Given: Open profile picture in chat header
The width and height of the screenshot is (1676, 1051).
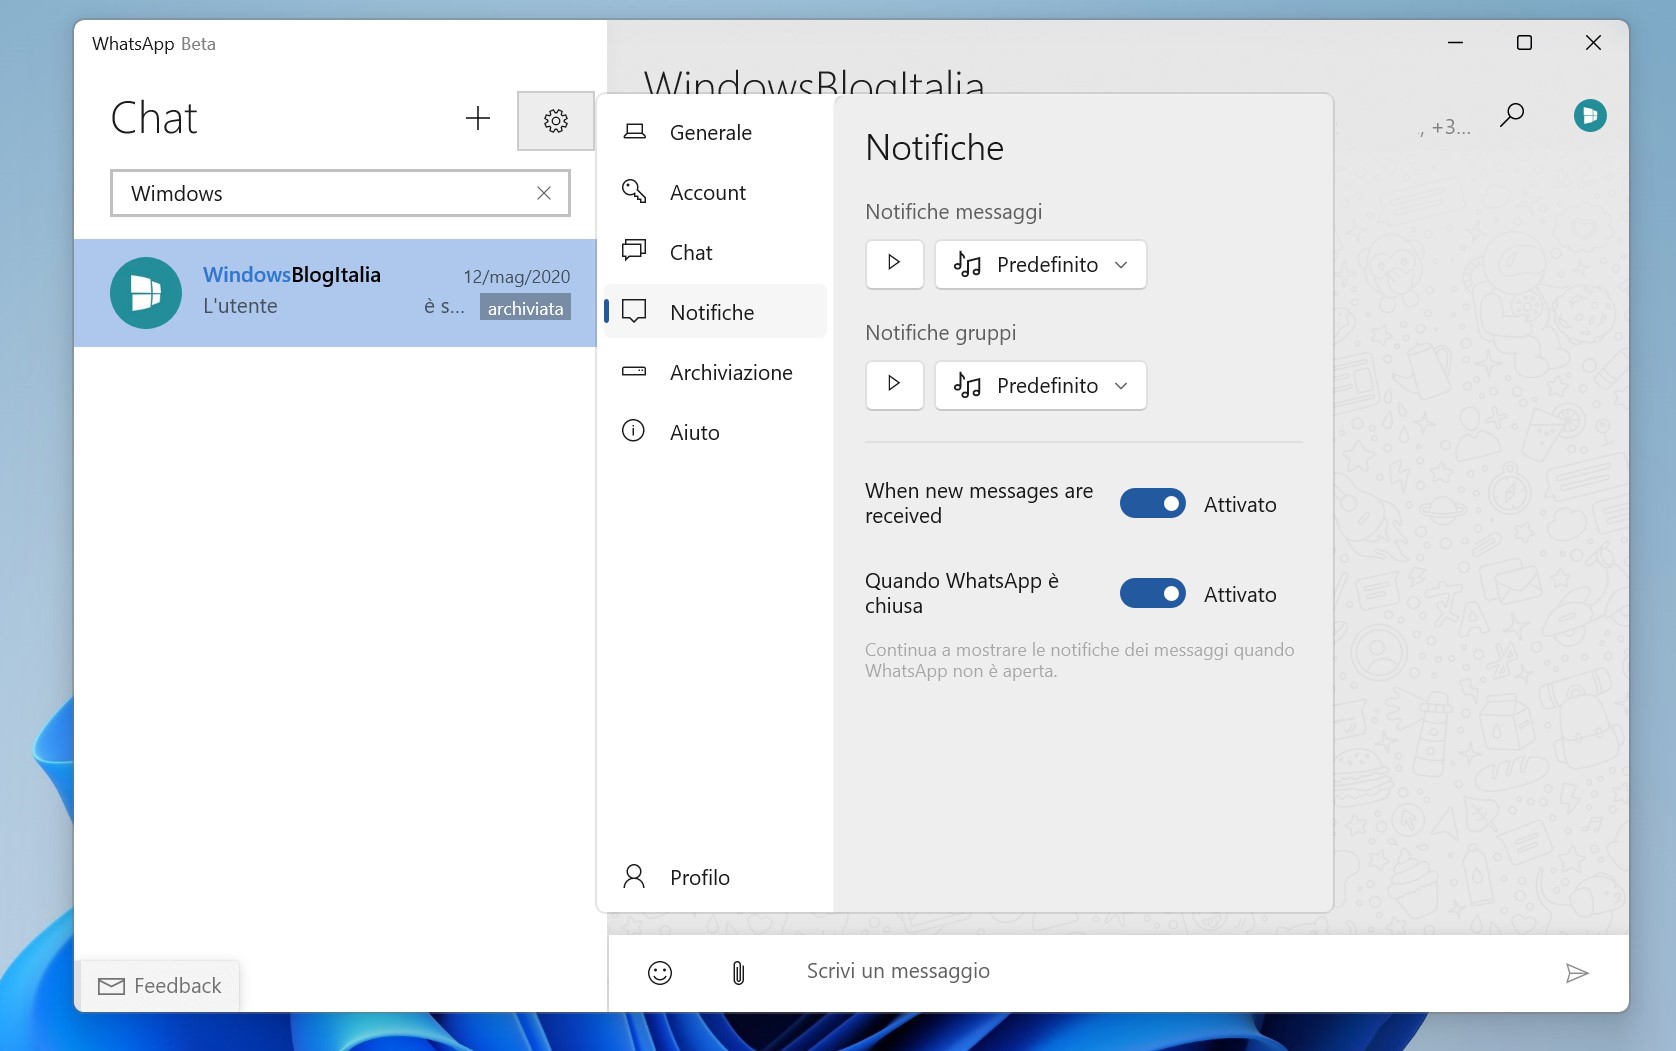Looking at the screenshot, I should (x=1590, y=116).
